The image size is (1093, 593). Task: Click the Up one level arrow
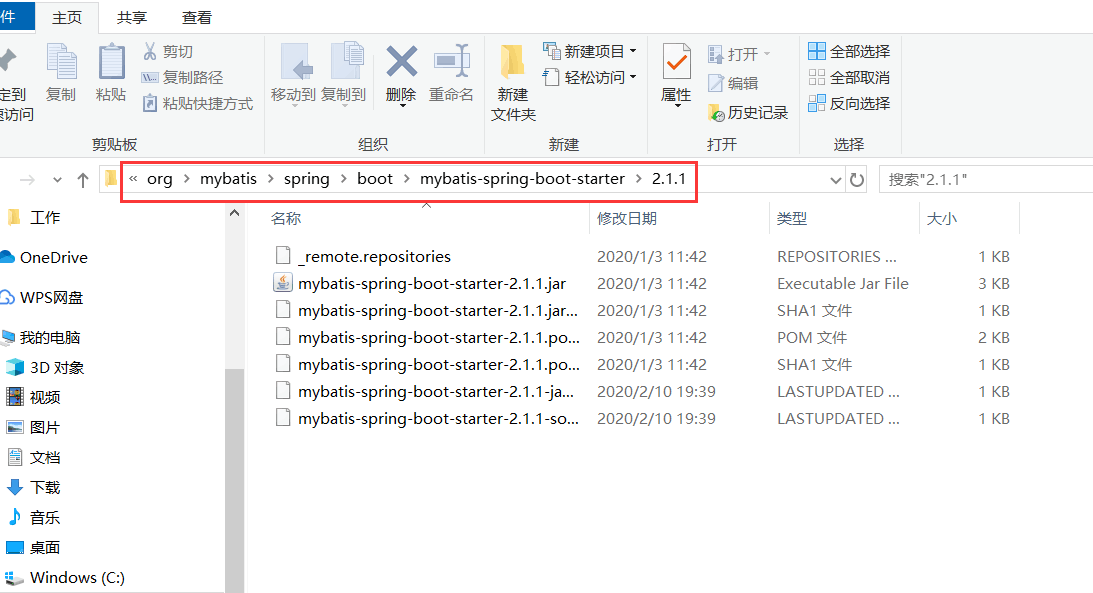tap(83, 180)
